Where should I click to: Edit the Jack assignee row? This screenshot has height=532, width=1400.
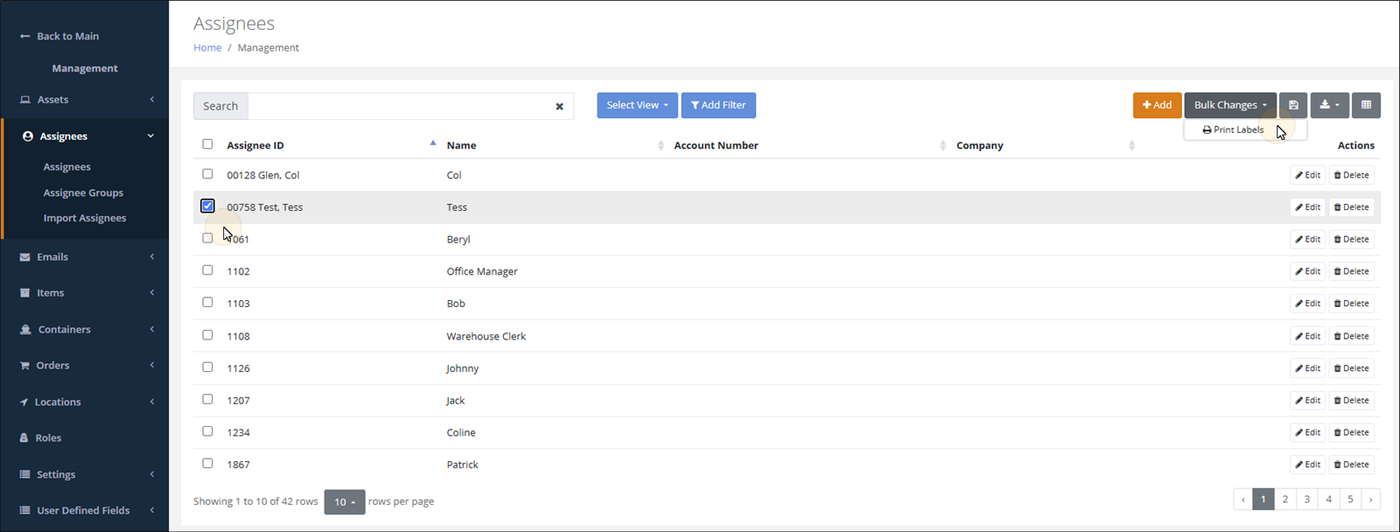(1307, 400)
